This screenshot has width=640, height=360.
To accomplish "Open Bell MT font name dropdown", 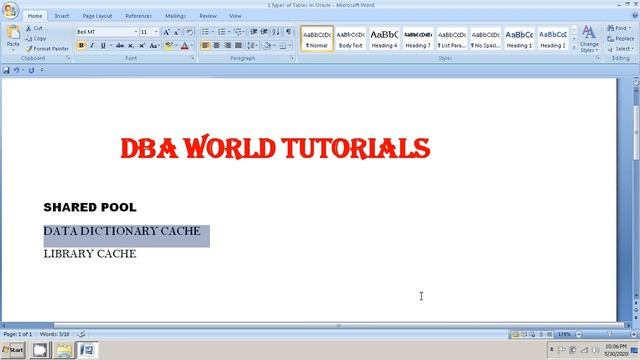I will 136,32.
